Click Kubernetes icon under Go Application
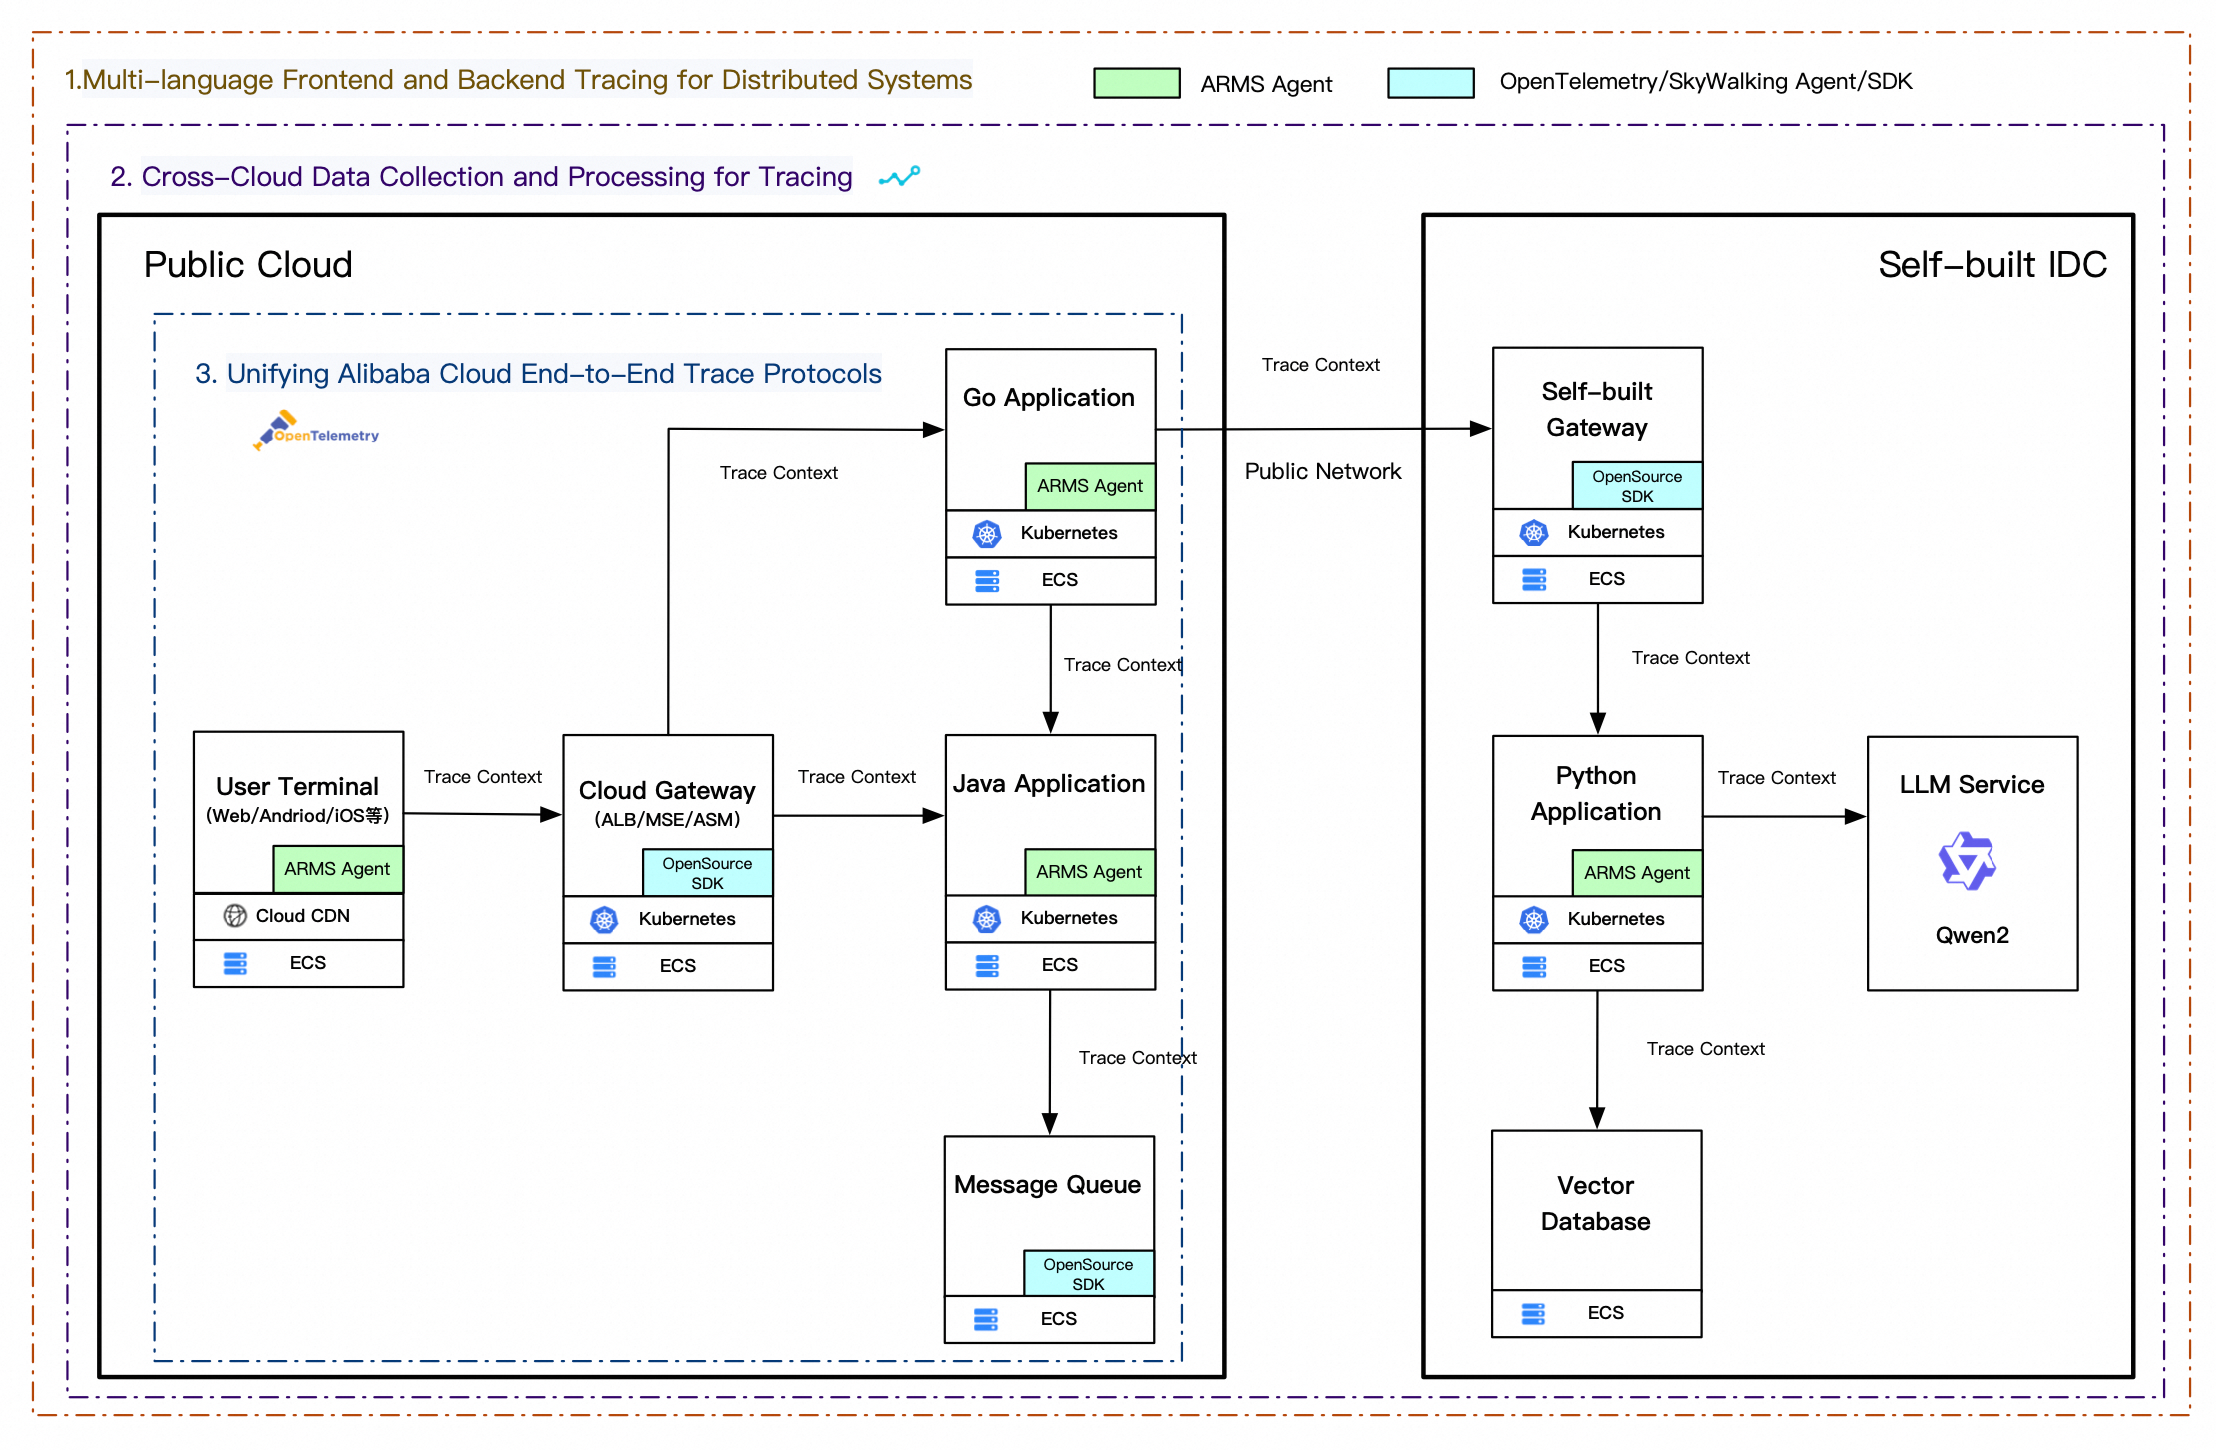 [987, 534]
